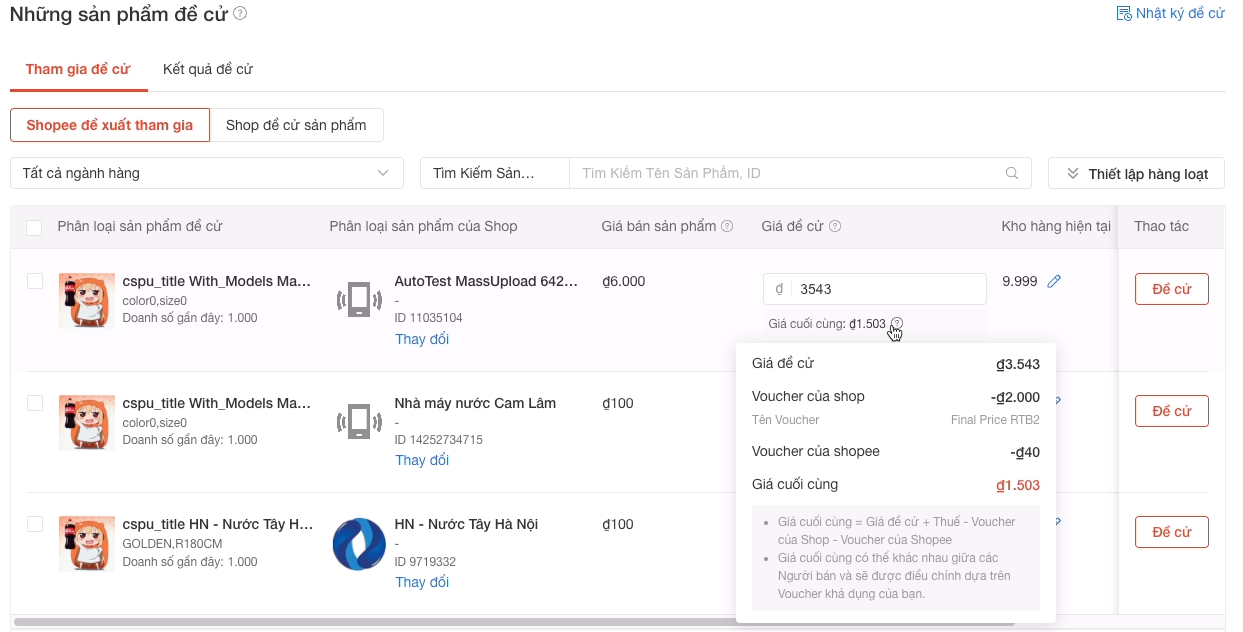Image resolution: width=1243 pixels, height=632 pixels.
Task: Toggle the select-all checkbox in table header
Action: [34, 228]
